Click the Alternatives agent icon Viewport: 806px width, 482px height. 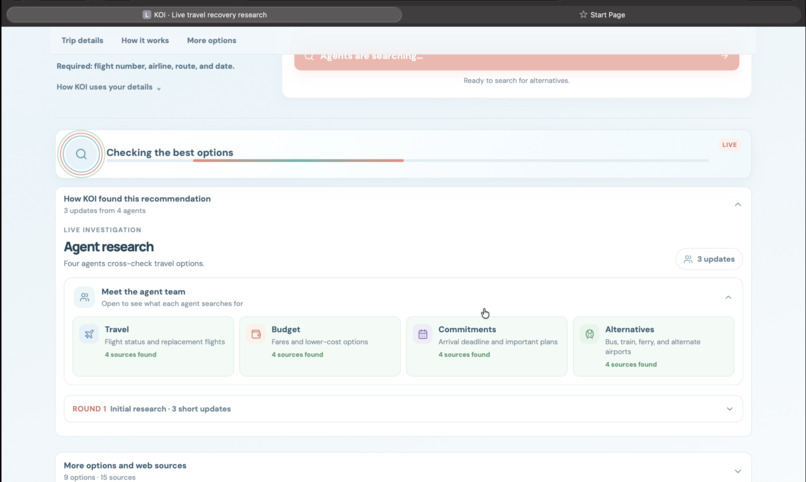[x=590, y=334]
